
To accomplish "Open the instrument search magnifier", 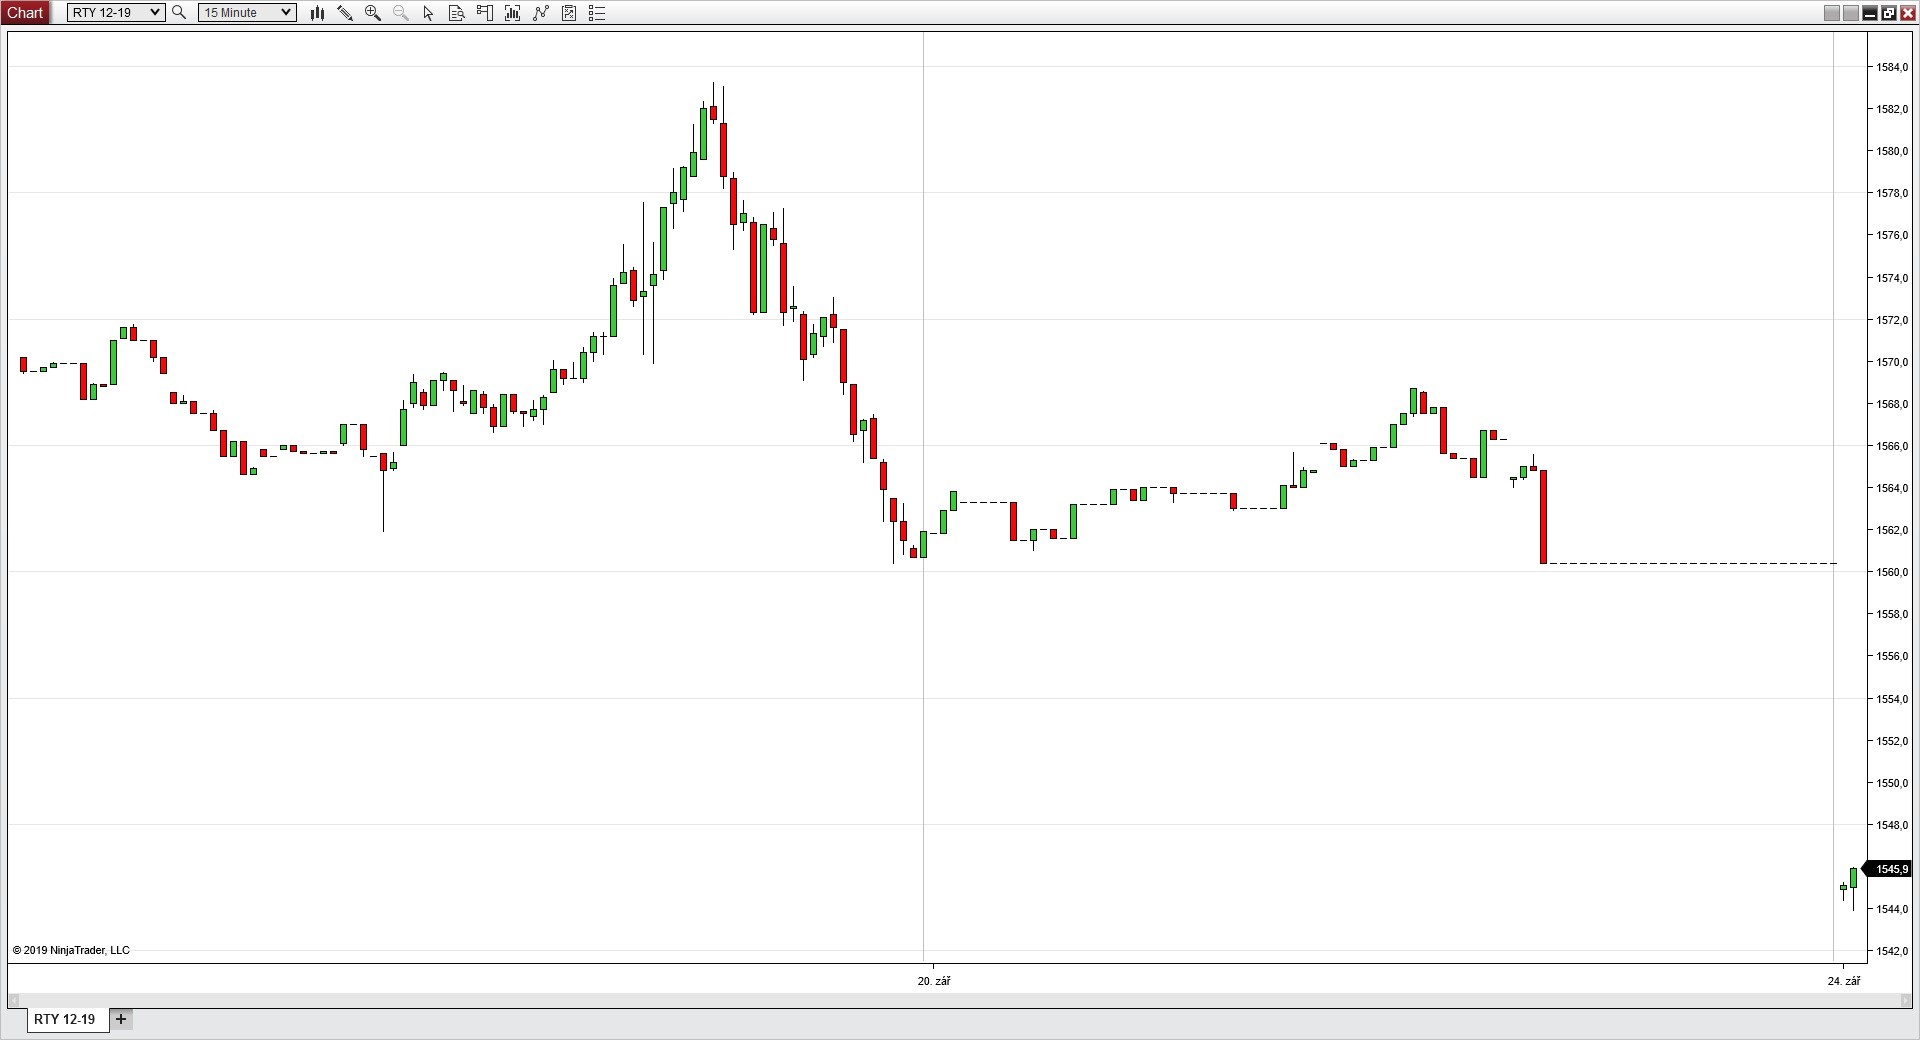I will (x=179, y=13).
